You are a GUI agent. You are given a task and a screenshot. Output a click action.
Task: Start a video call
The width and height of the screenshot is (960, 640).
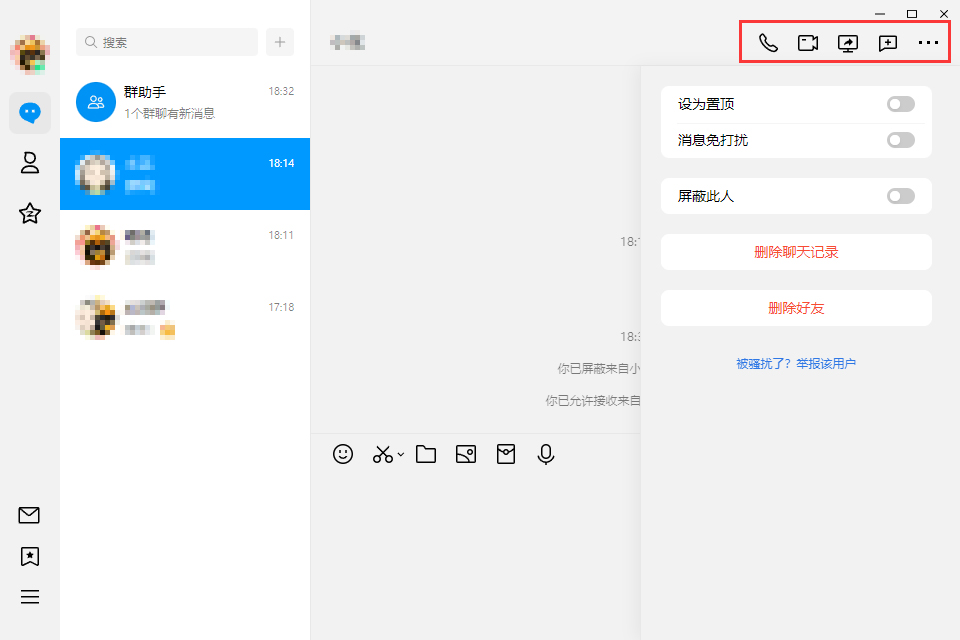click(808, 43)
